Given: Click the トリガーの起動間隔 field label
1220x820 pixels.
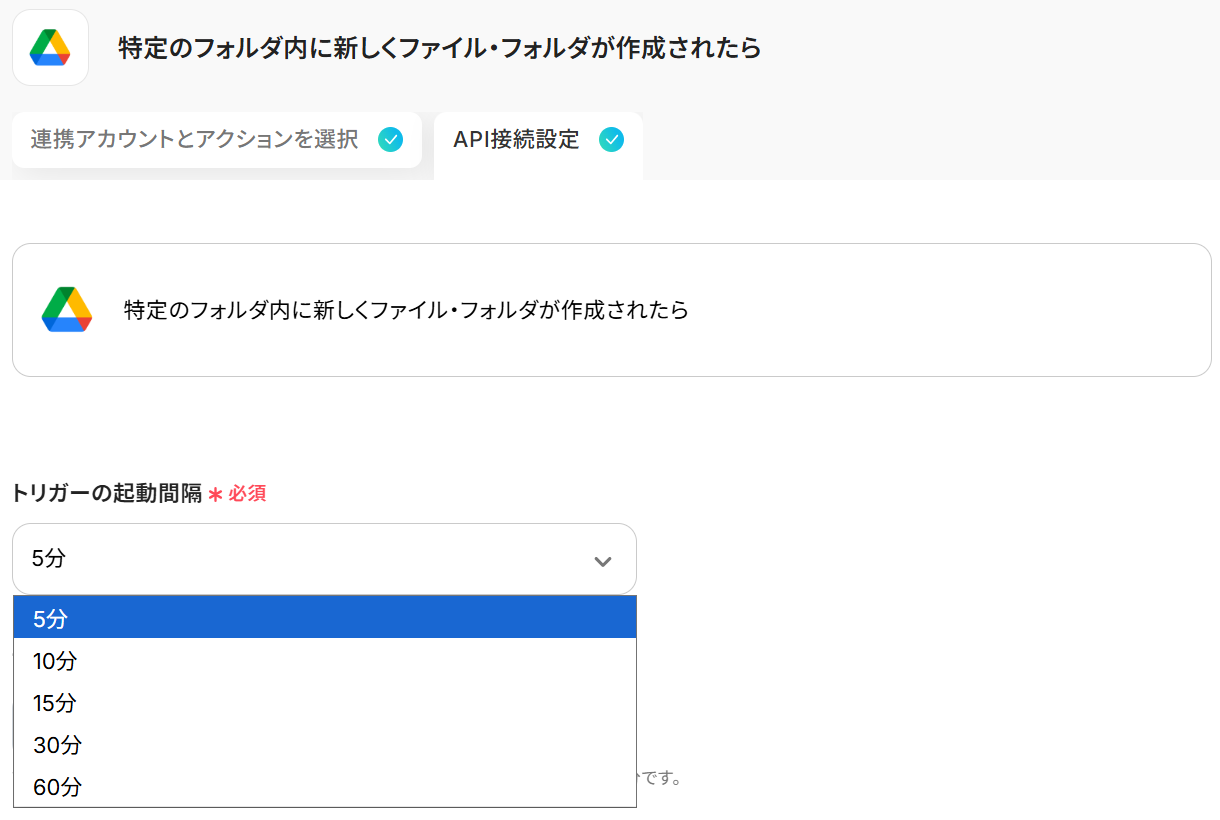Looking at the screenshot, I should tap(107, 493).
